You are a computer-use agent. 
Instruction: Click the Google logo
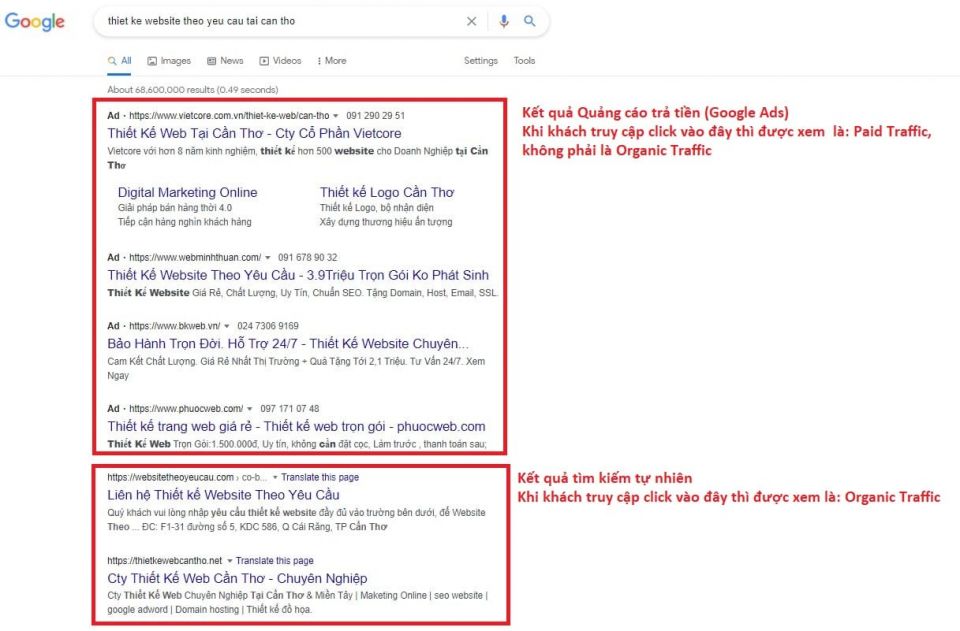[x=35, y=22]
